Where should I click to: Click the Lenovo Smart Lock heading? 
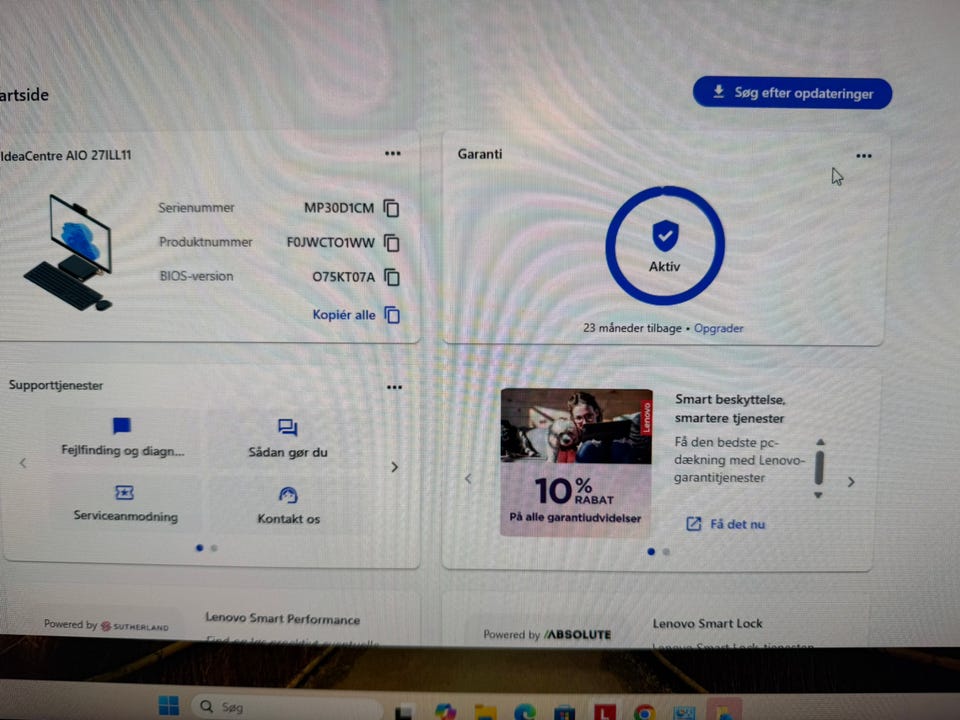pyautogui.click(x=707, y=623)
